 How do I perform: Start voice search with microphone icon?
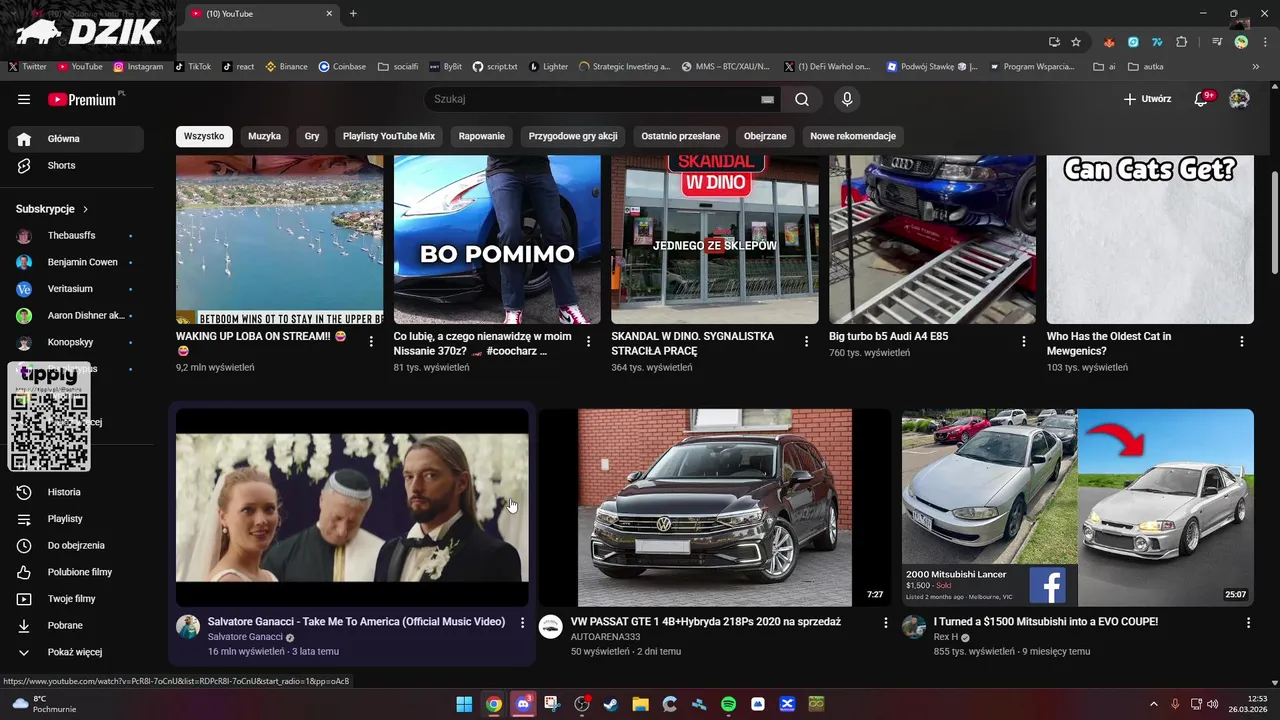pyautogui.click(x=847, y=99)
